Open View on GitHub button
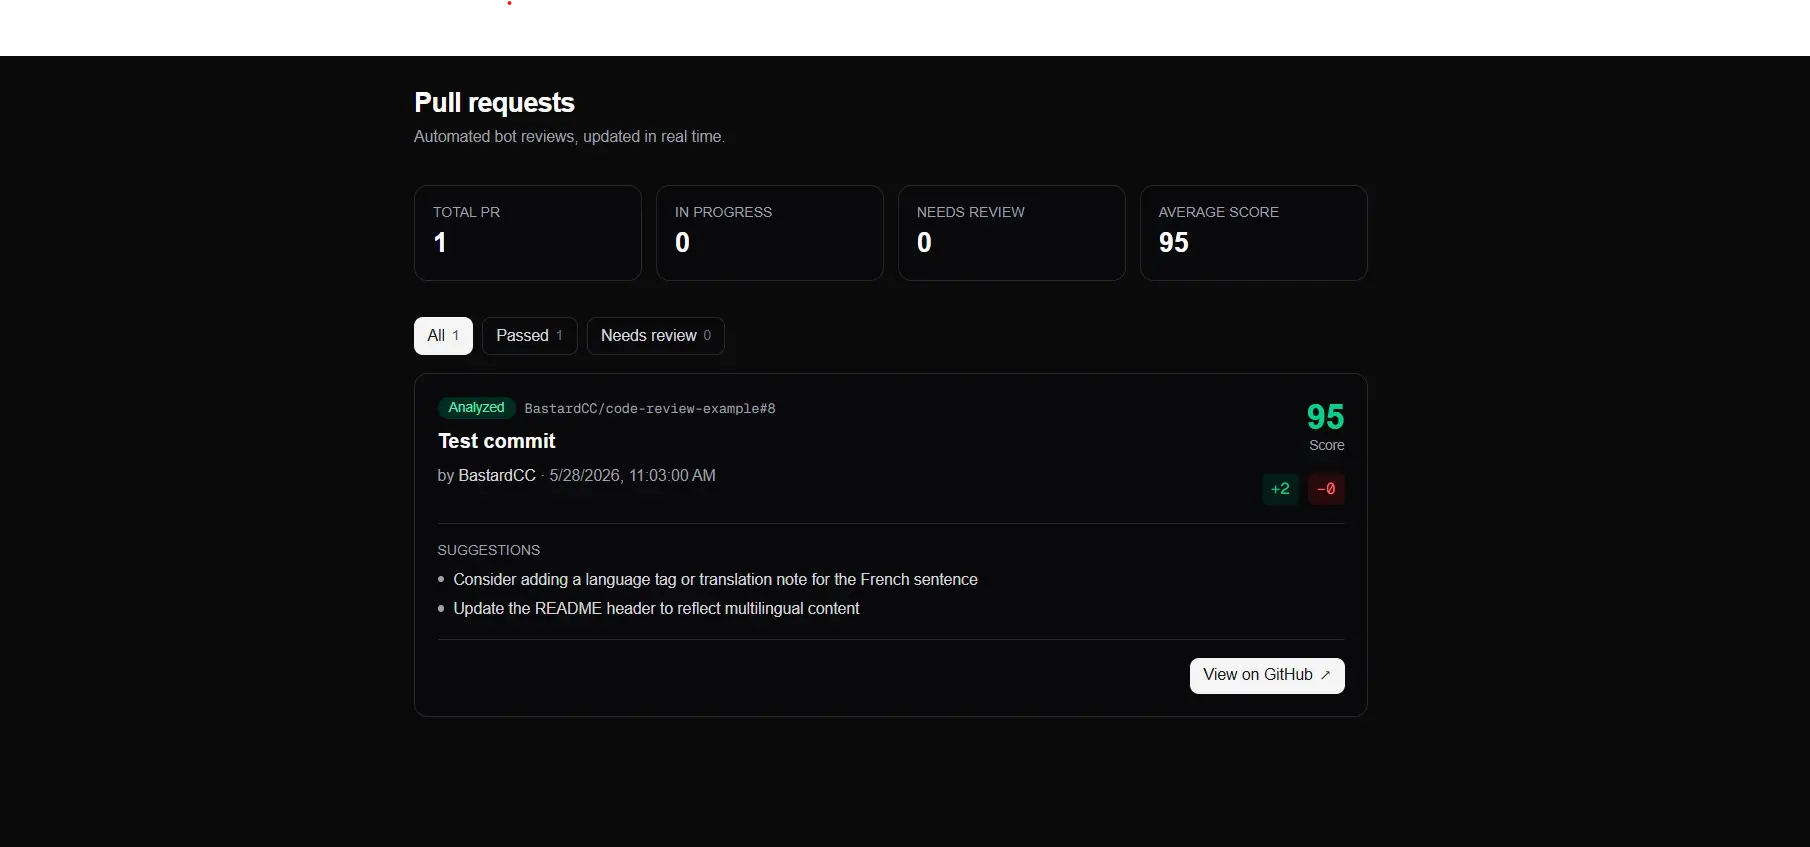Image resolution: width=1810 pixels, height=847 pixels. point(1267,675)
